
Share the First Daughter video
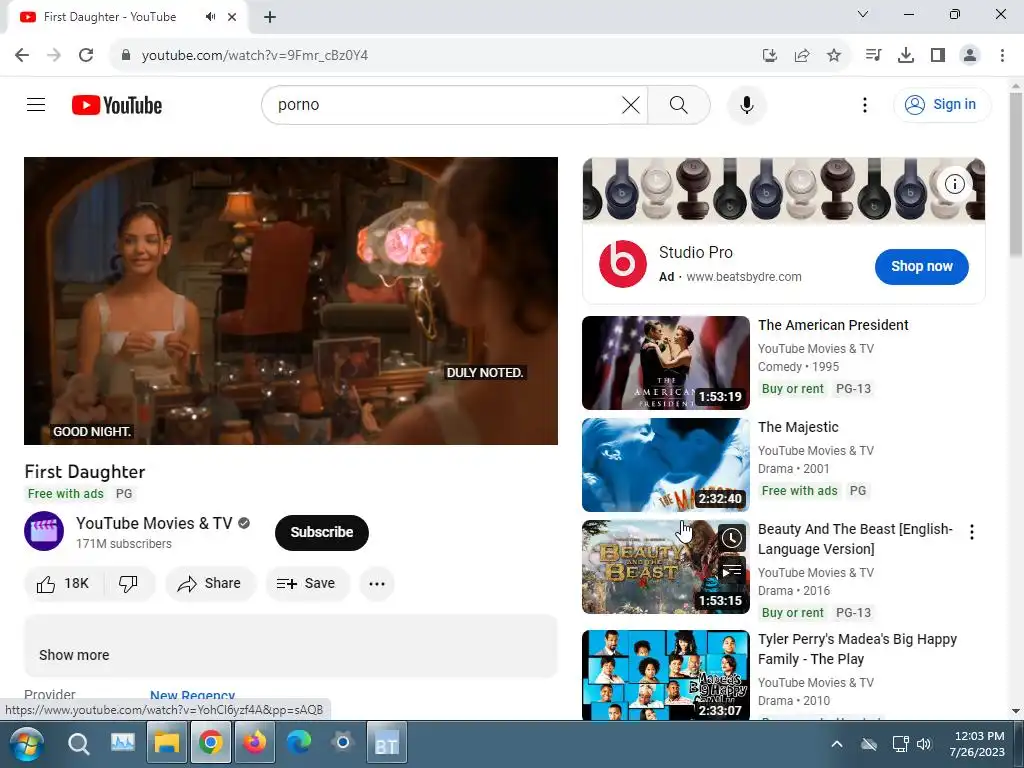click(x=210, y=583)
